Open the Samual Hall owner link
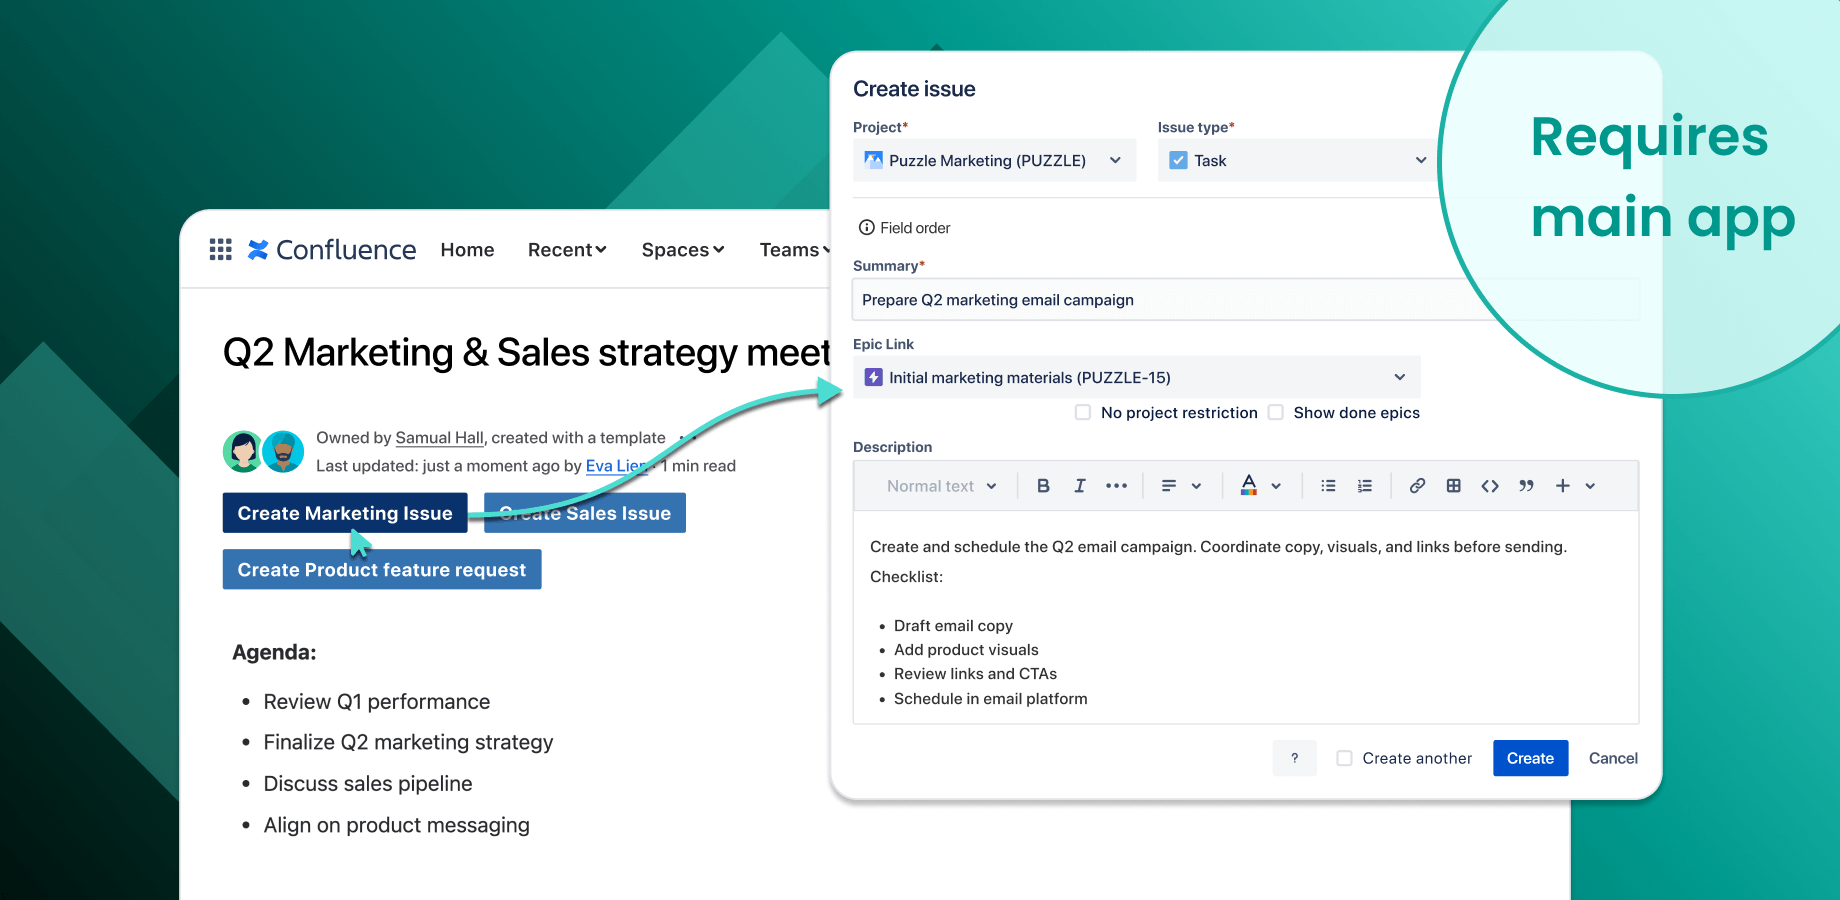1840x900 pixels. 439,438
